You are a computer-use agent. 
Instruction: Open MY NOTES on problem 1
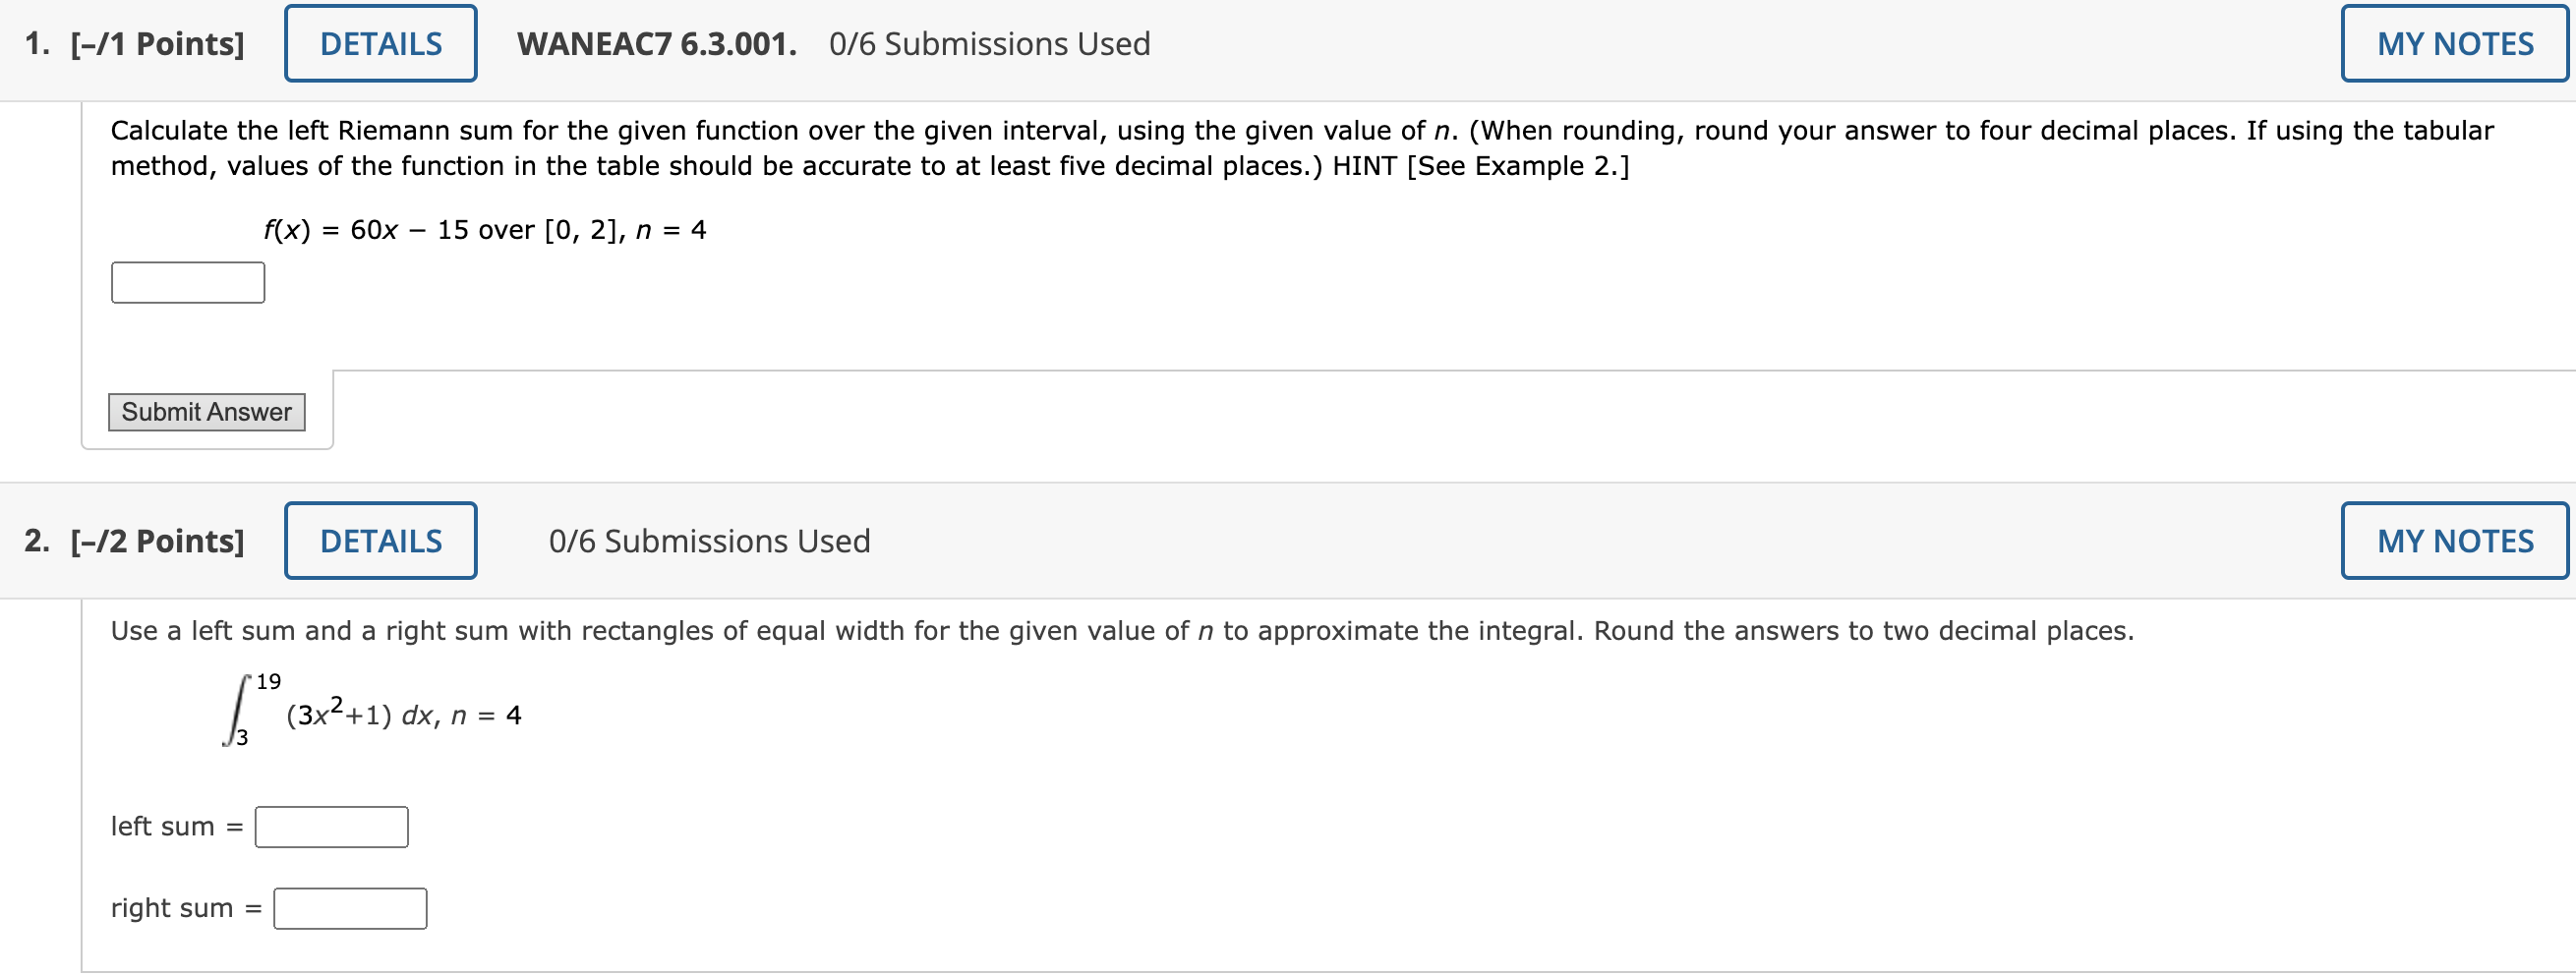[2455, 43]
